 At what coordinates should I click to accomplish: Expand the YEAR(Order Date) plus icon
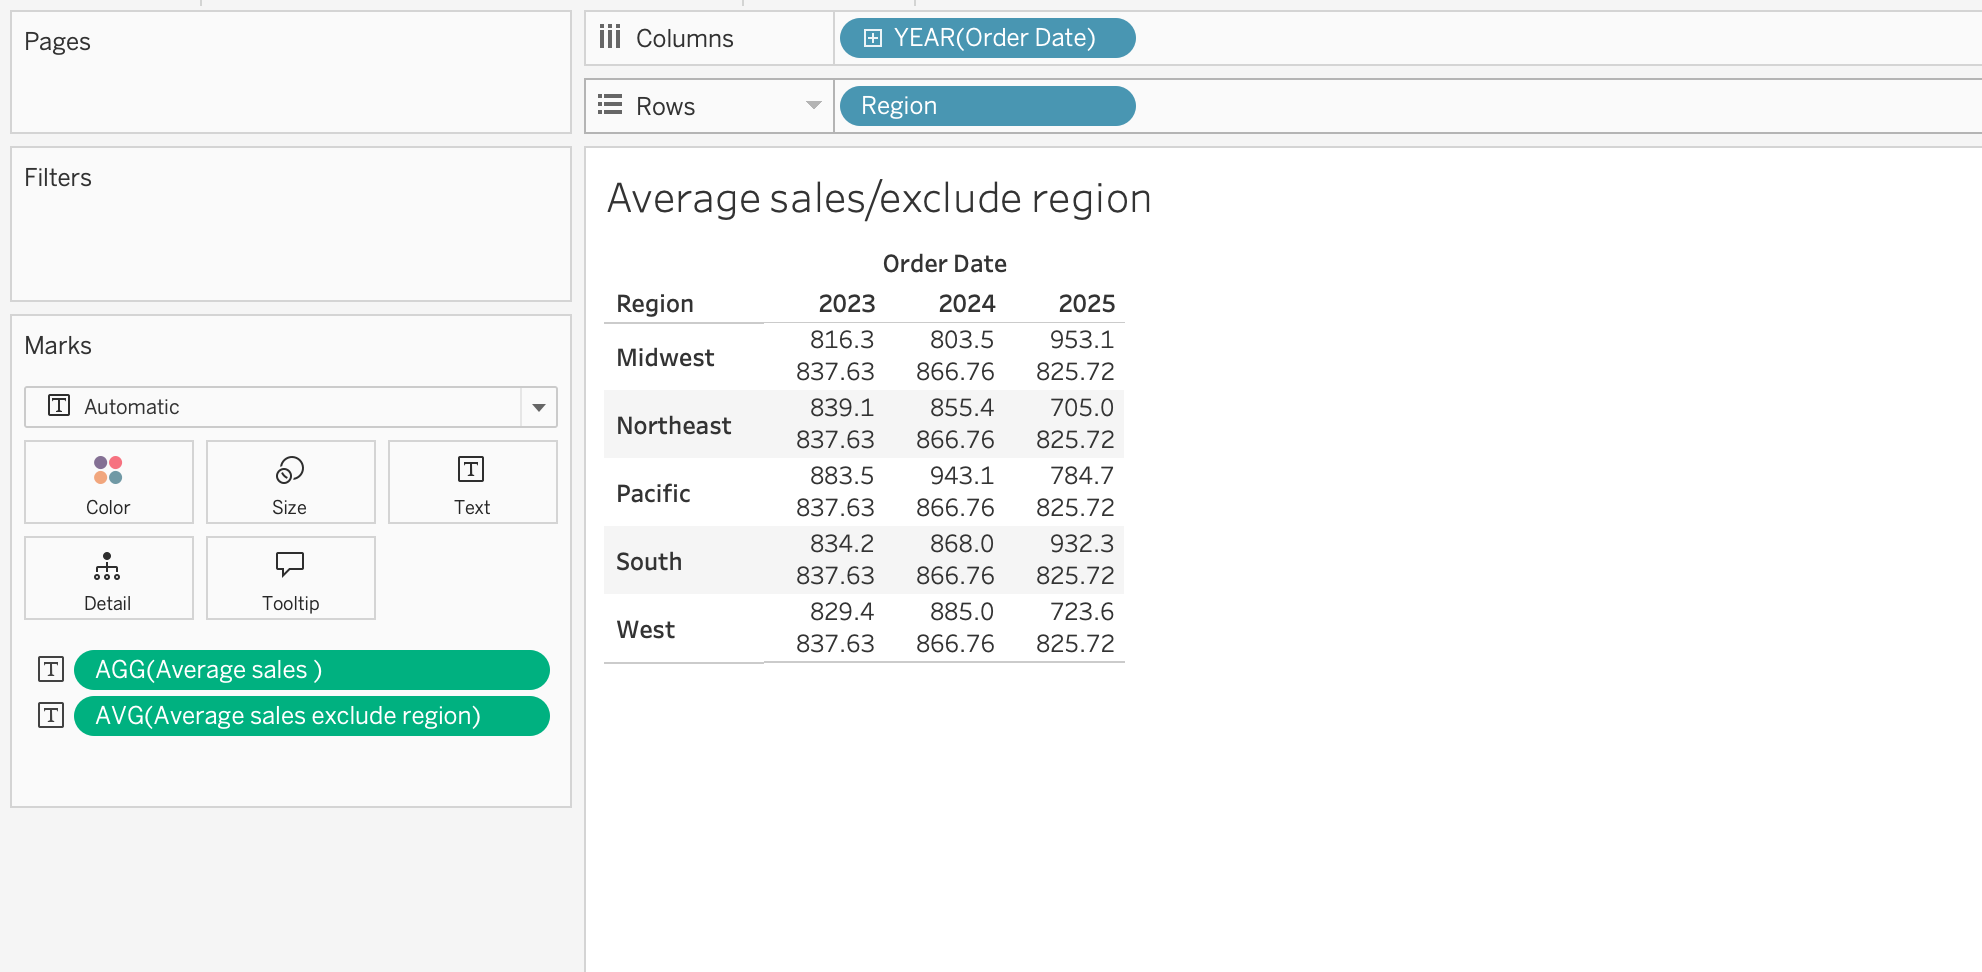click(873, 38)
